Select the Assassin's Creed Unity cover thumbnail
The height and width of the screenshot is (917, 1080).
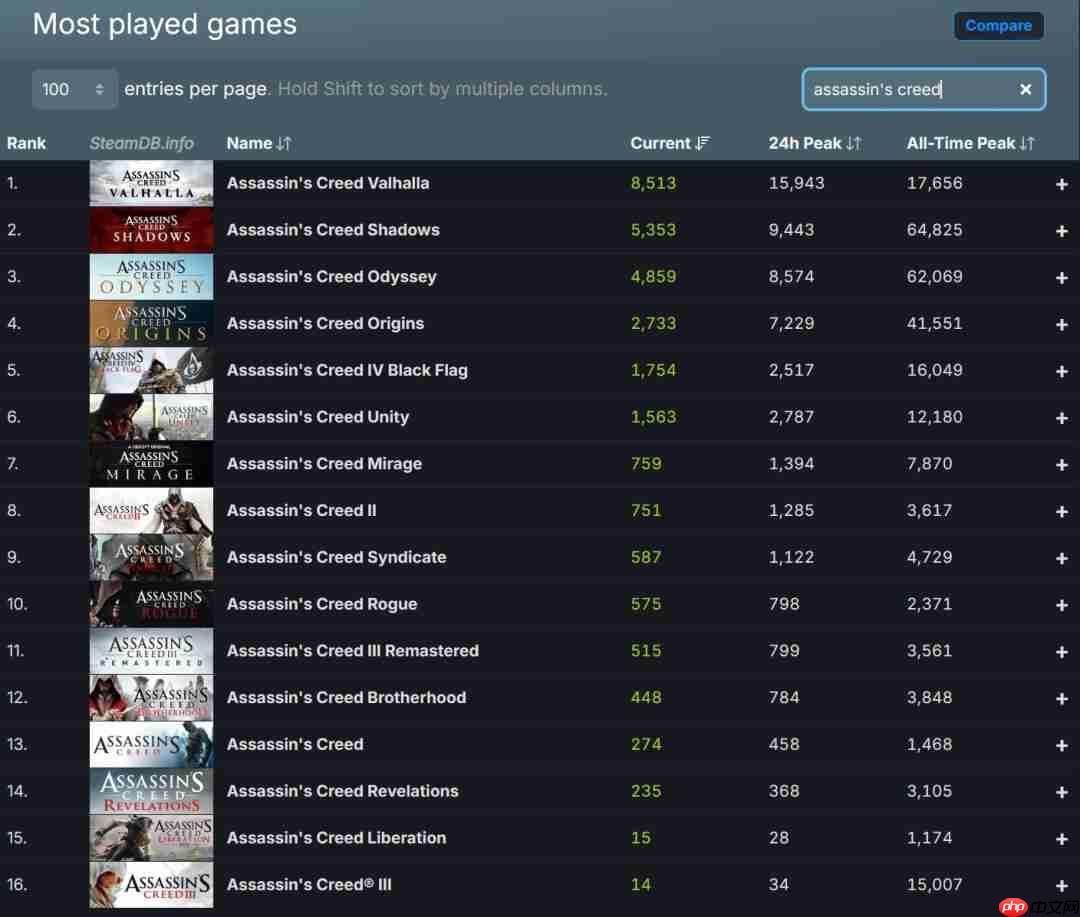(x=151, y=417)
